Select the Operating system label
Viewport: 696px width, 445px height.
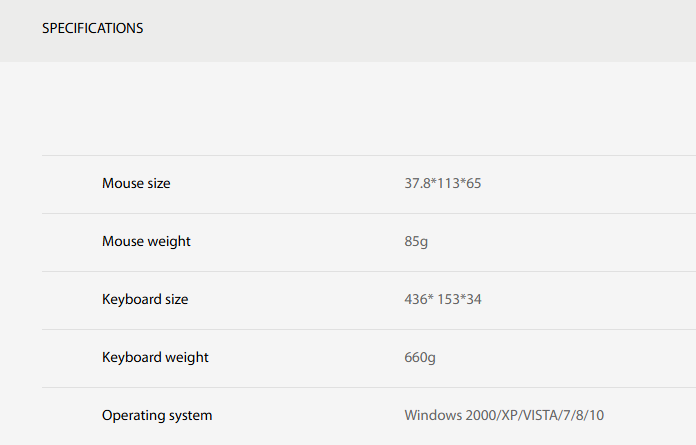coord(157,416)
